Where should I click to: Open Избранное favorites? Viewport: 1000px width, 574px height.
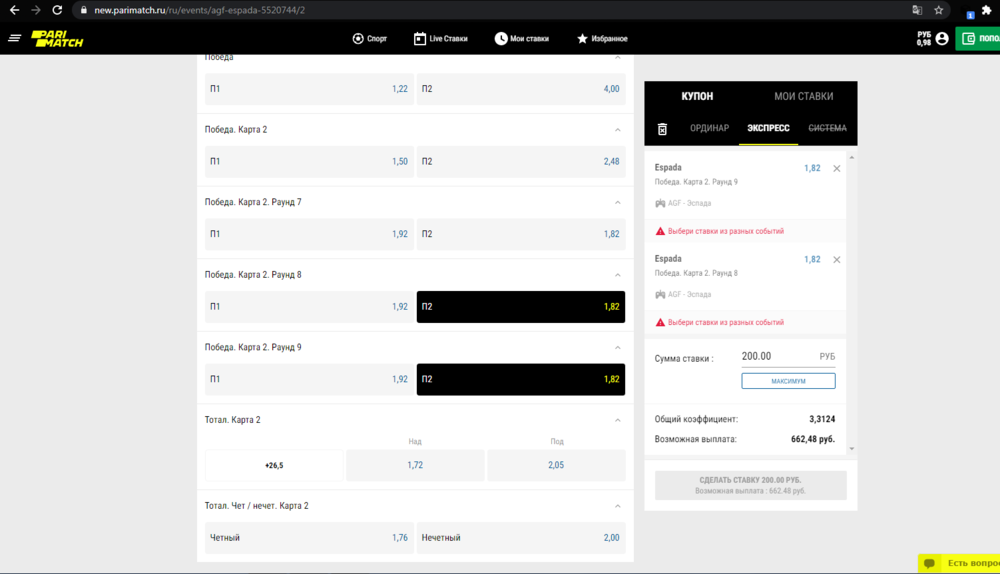click(602, 39)
